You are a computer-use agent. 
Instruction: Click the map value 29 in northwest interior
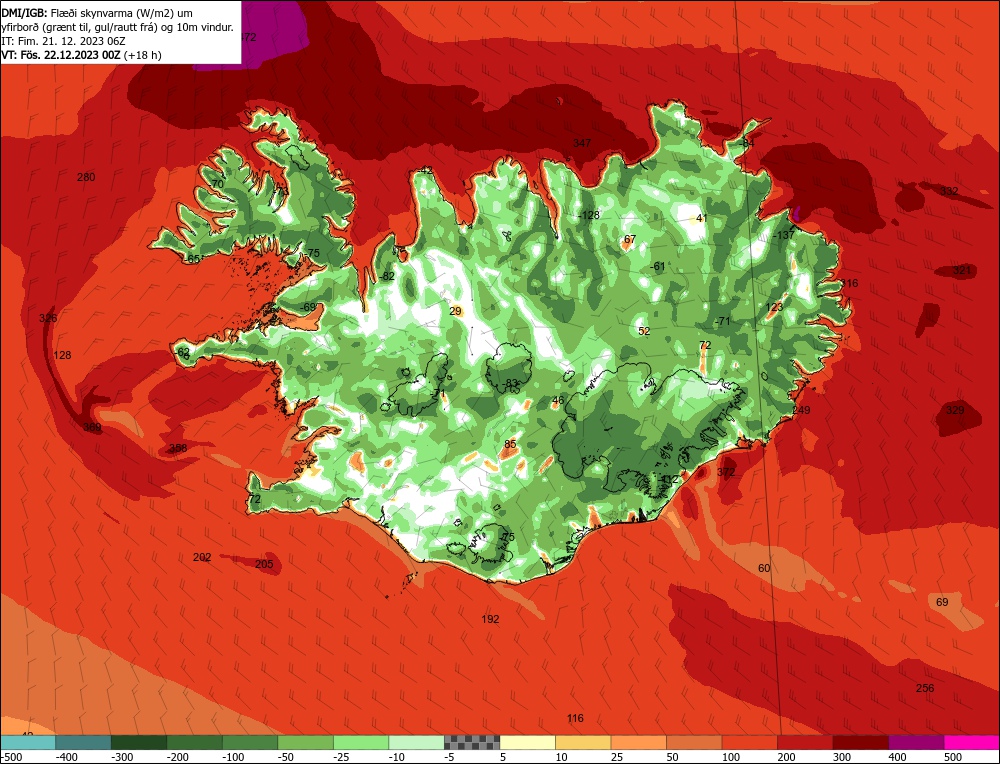tap(455, 311)
